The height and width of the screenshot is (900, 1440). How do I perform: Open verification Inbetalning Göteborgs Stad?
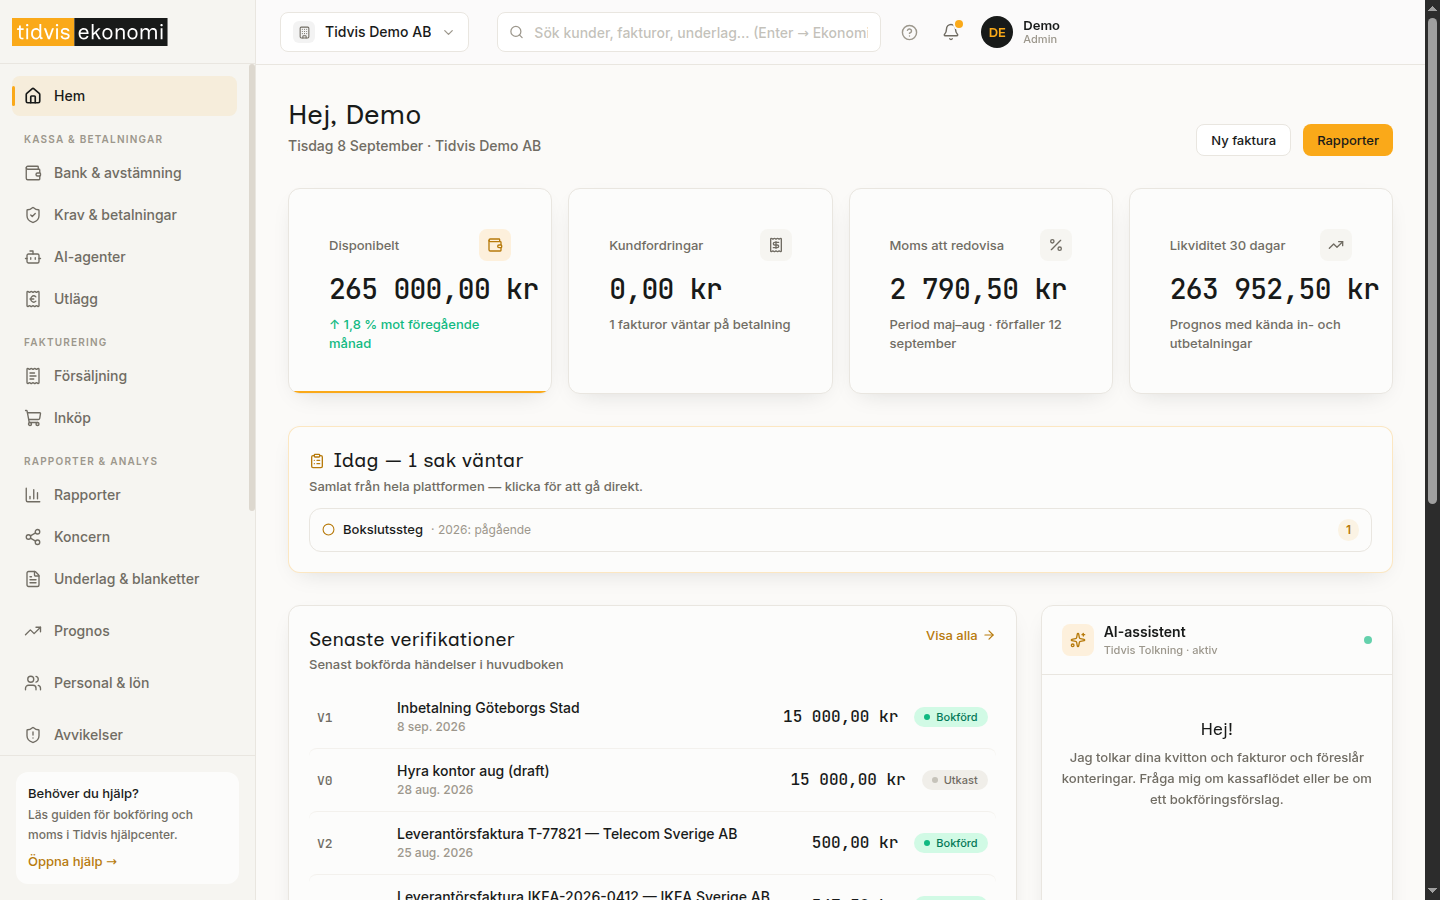(x=652, y=717)
